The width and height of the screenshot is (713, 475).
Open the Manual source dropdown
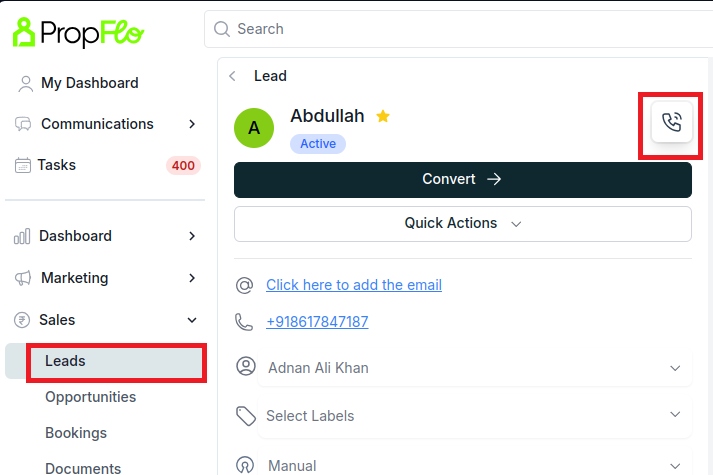click(x=475, y=465)
